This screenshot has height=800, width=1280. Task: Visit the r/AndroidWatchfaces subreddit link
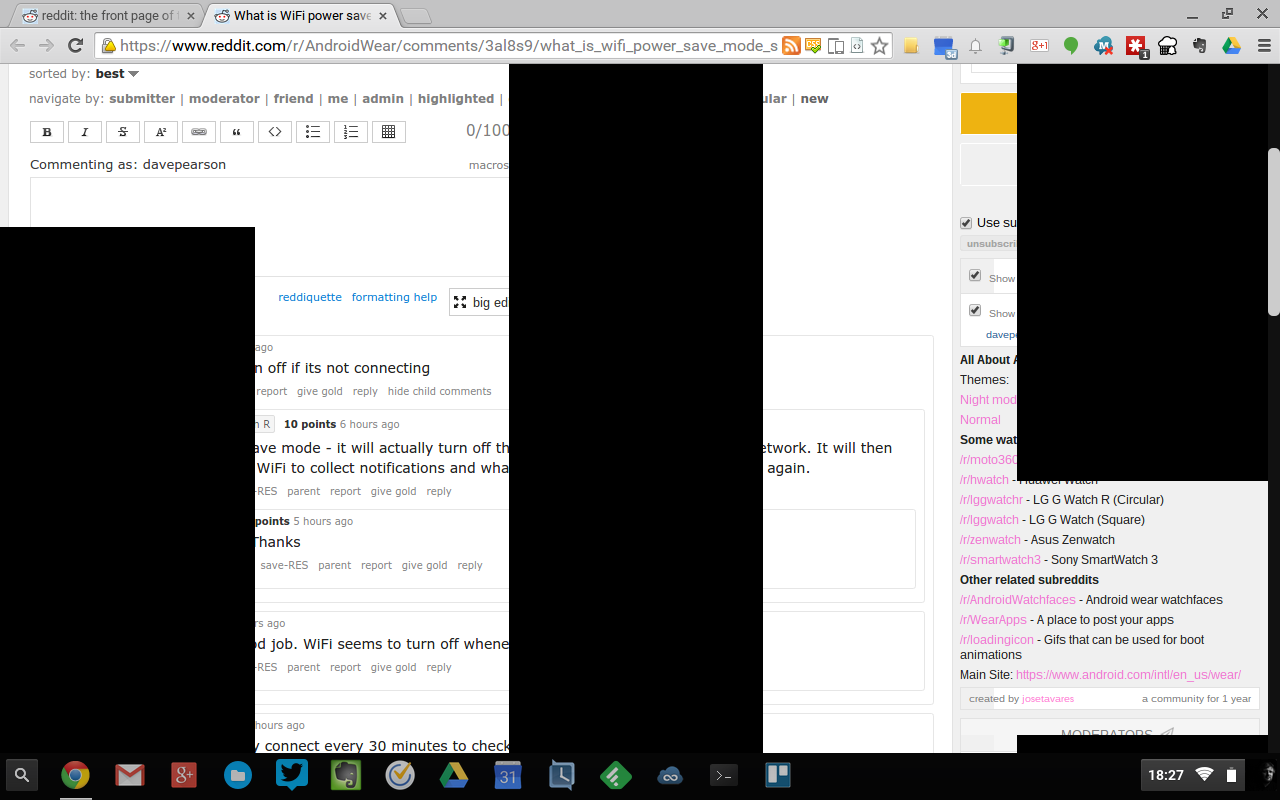click(1017, 599)
